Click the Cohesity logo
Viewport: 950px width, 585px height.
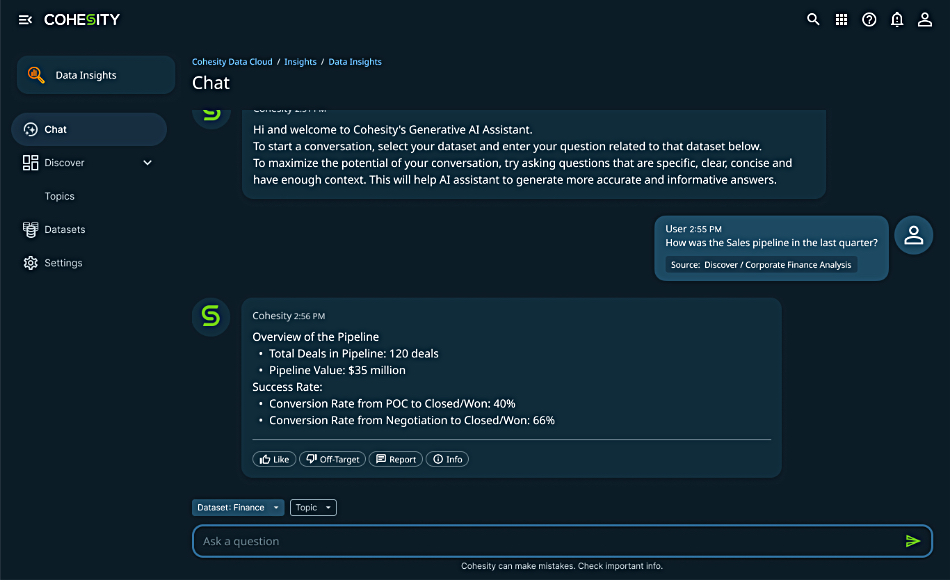click(x=82, y=20)
